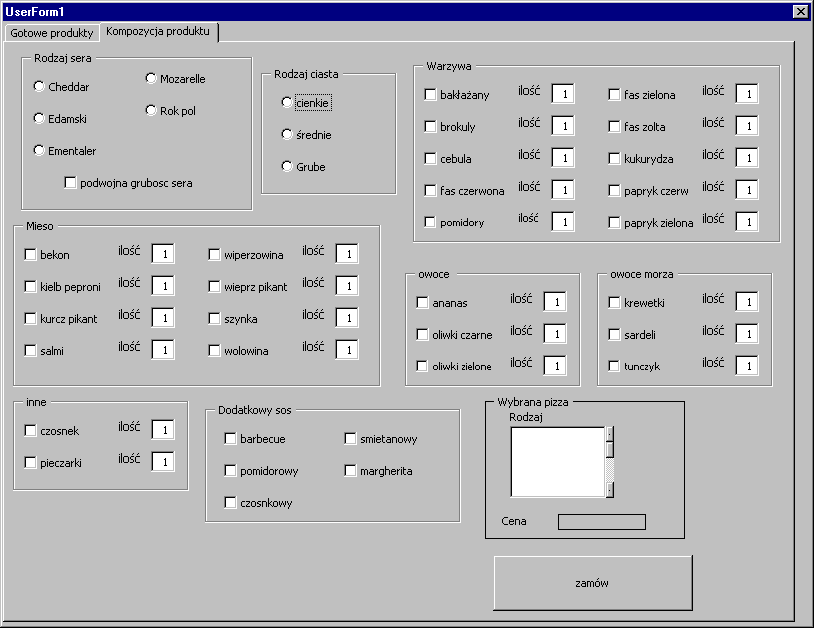814x628 pixels.
Task: Enable the kukurydza vegetable checkbox
Action: tap(615, 159)
